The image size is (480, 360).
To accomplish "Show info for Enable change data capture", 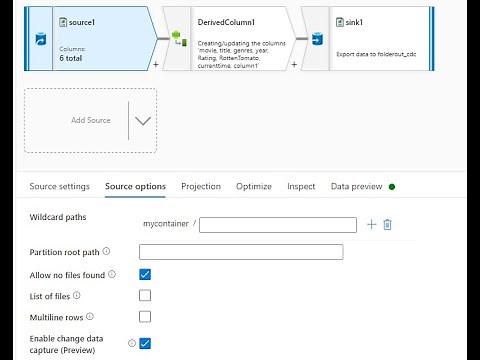I will tap(132, 343).
